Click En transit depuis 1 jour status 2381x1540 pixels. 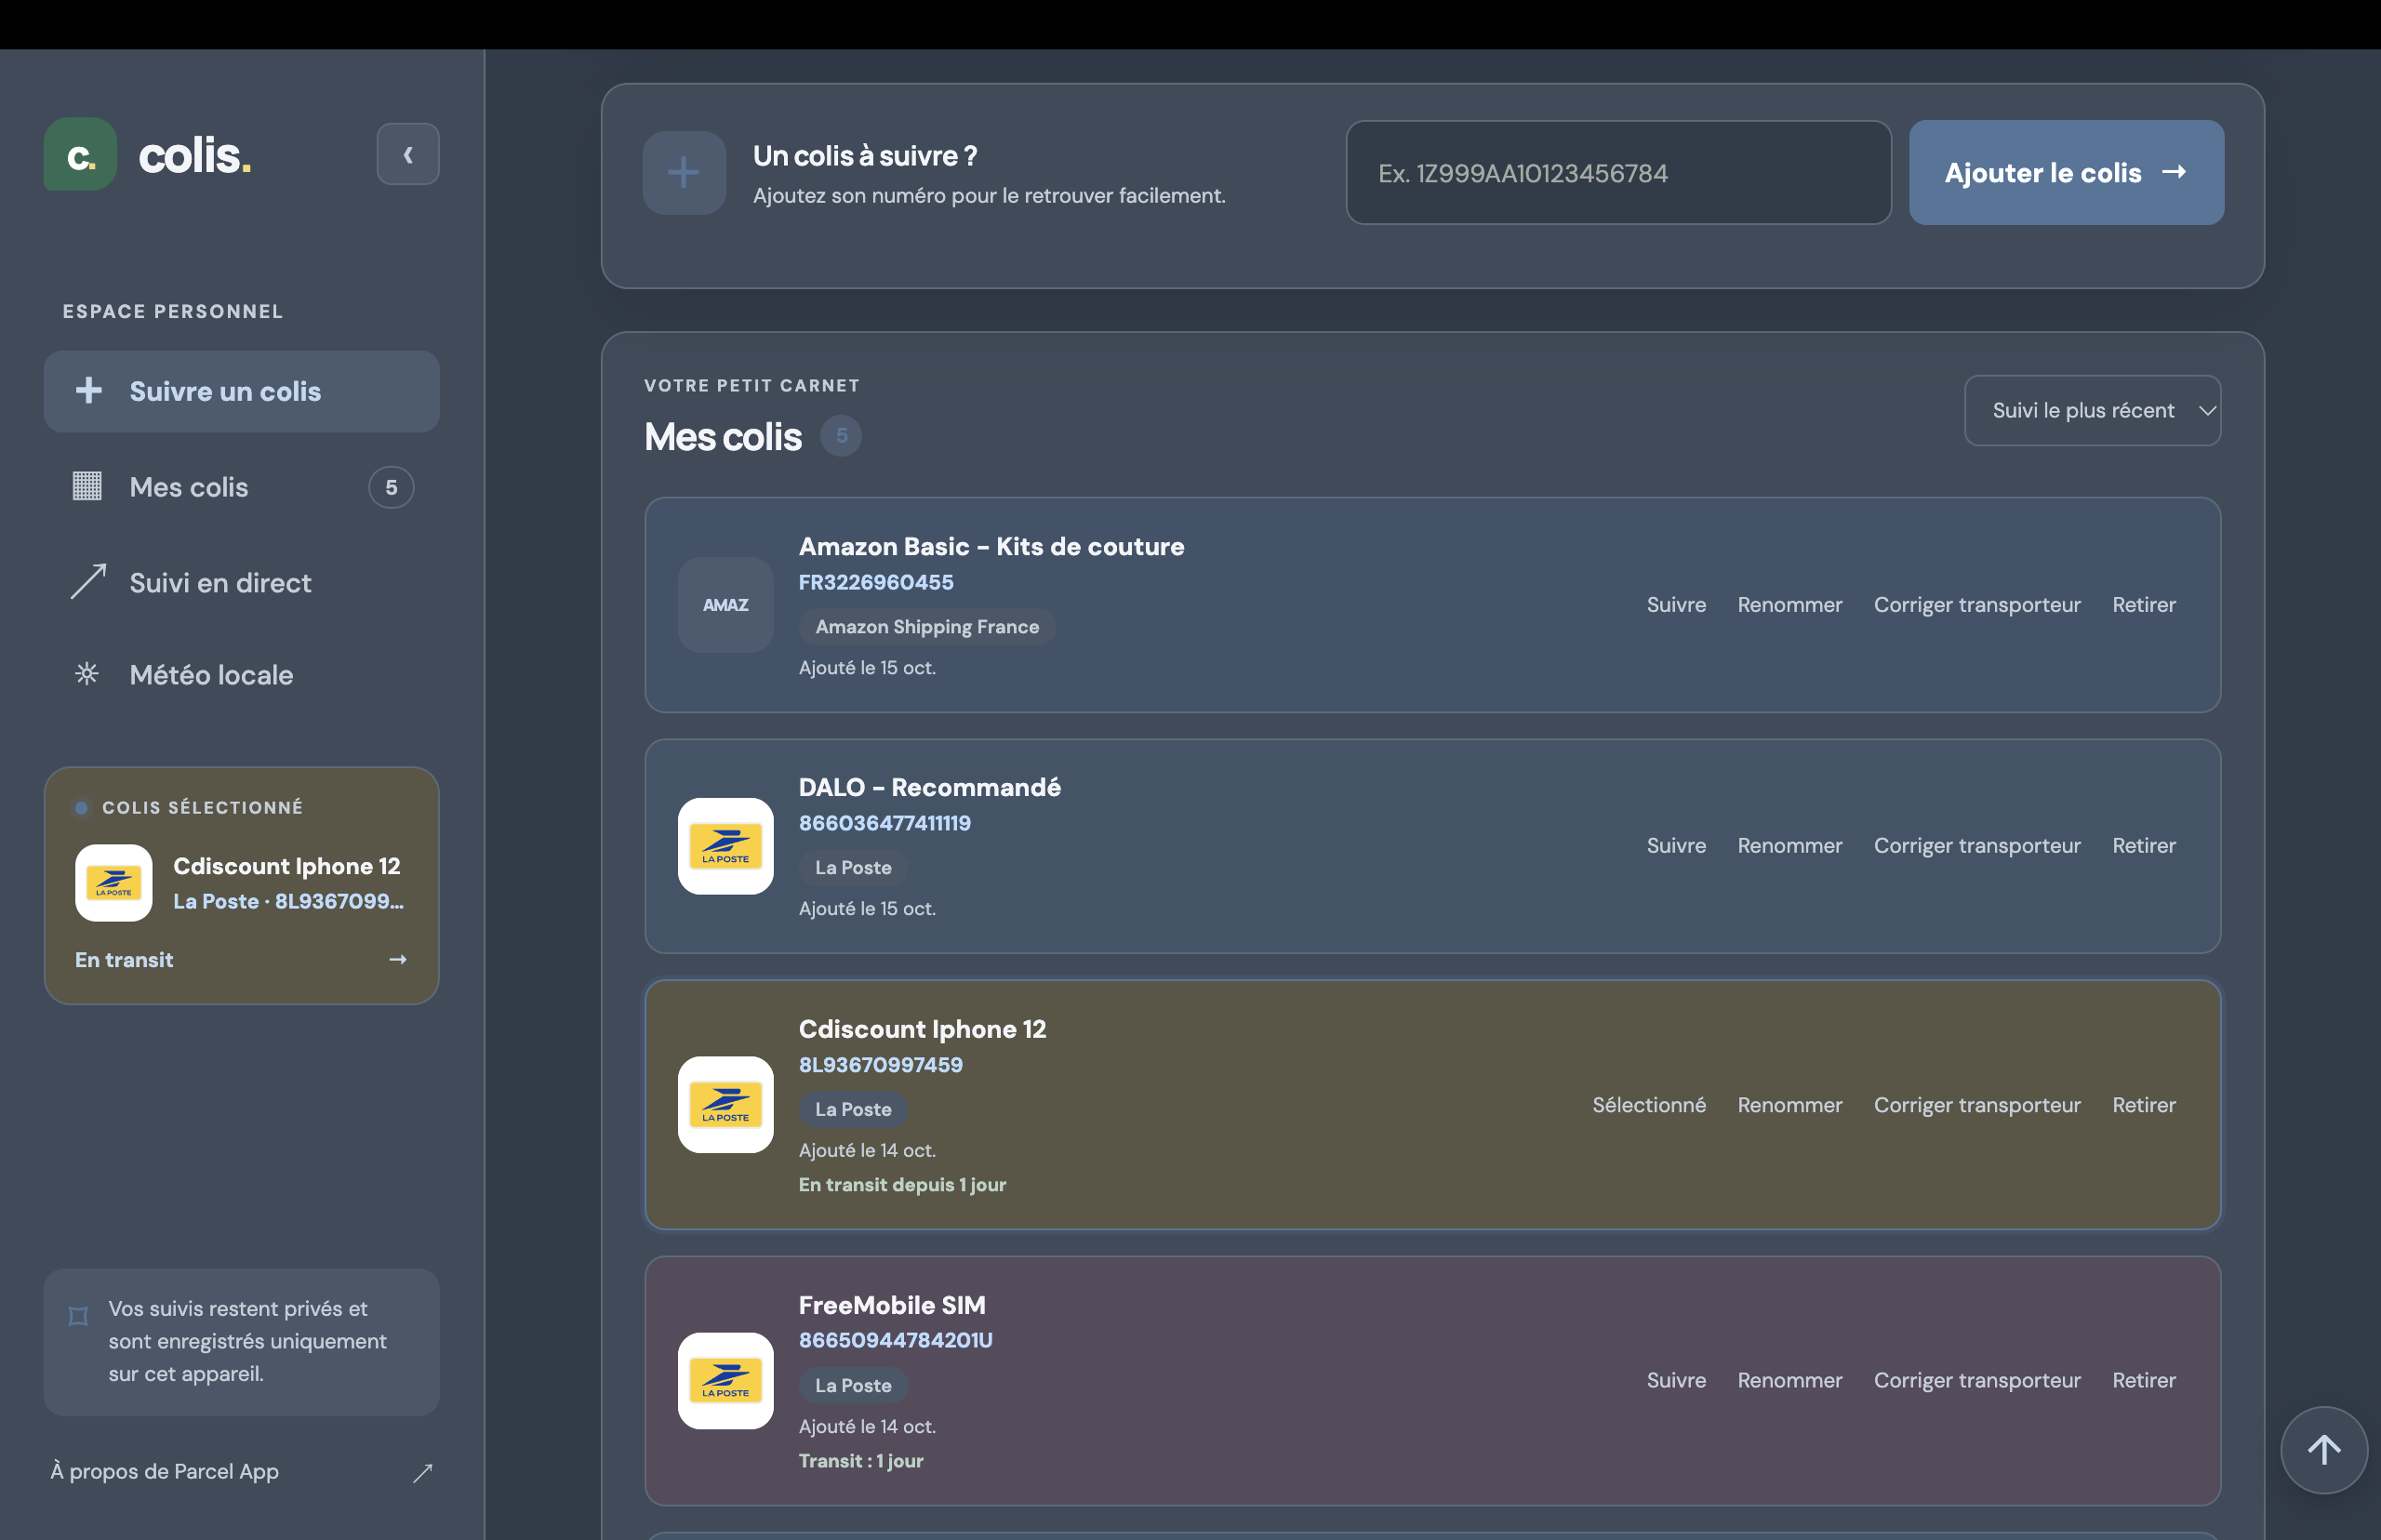click(x=902, y=1185)
